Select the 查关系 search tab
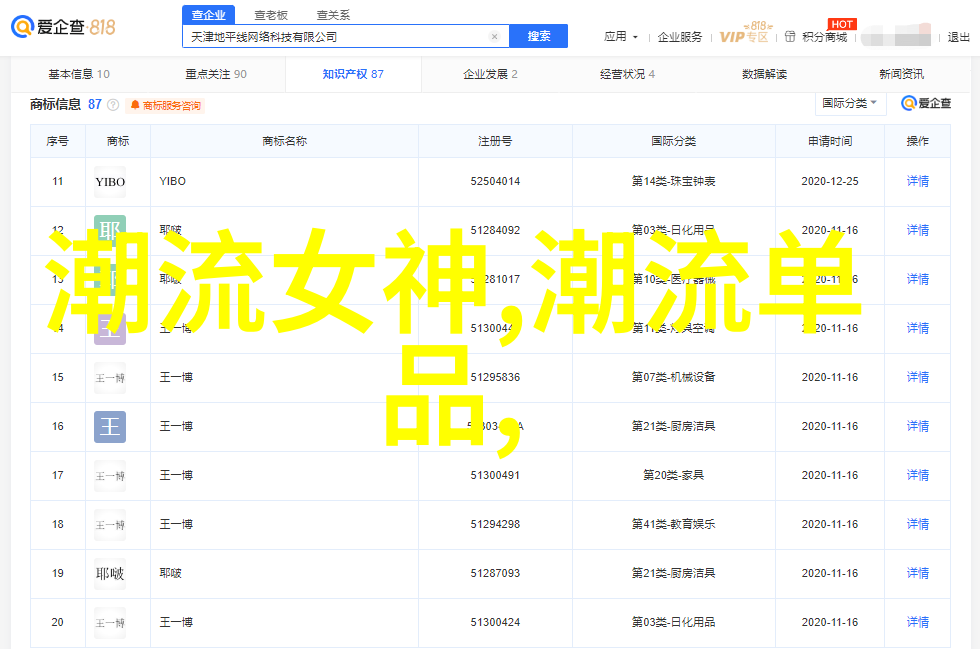Viewport: 980px width, 649px height. pyautogui.click(x=333, y=15)
